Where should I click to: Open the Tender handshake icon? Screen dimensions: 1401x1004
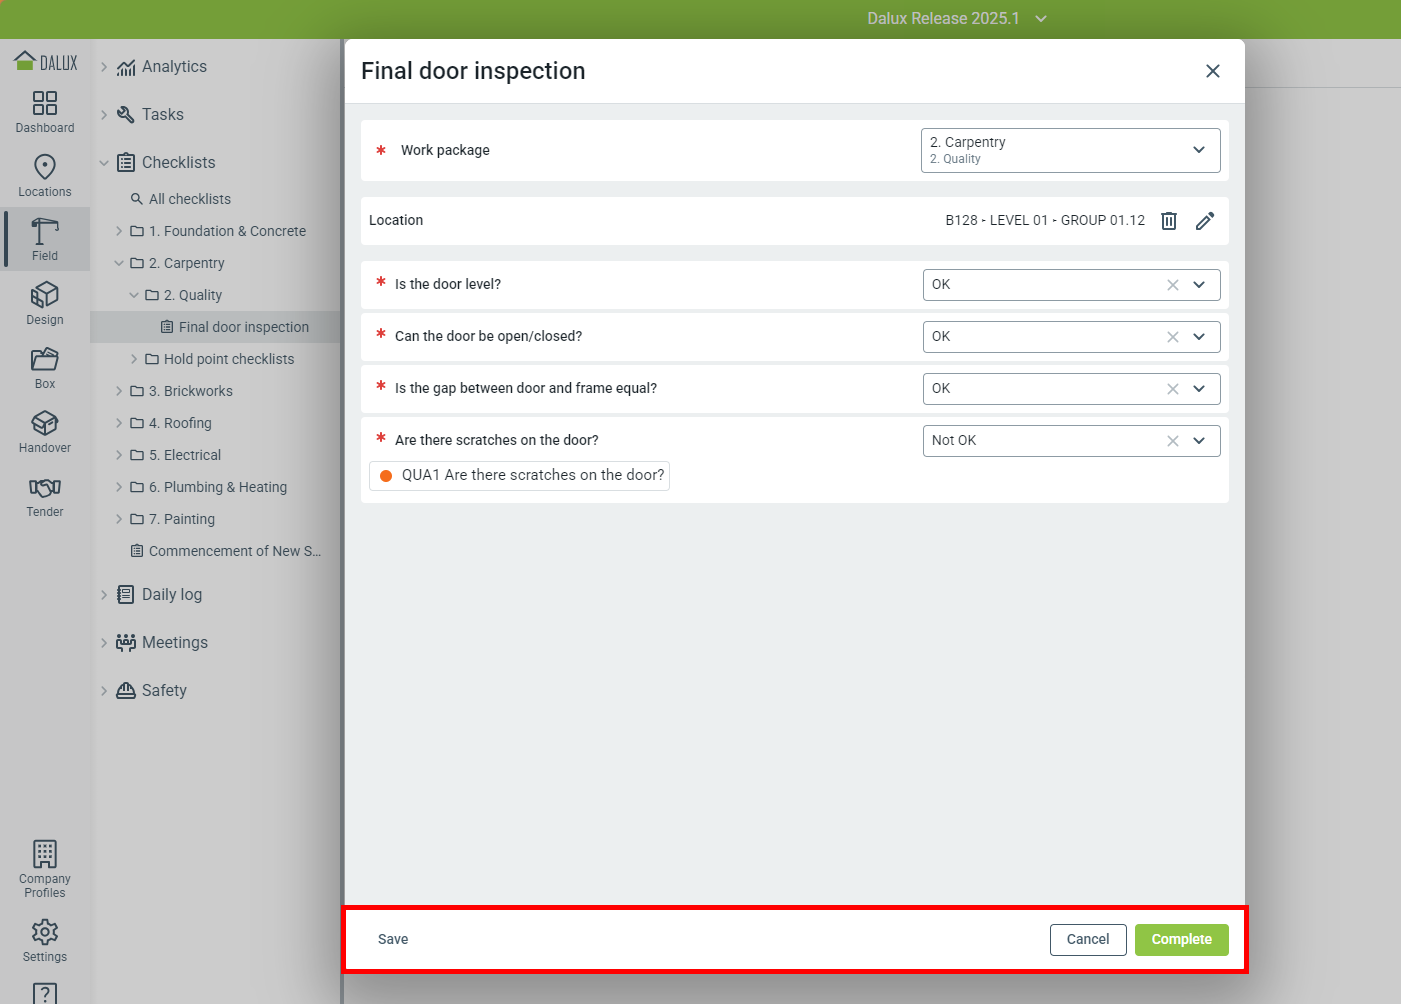point(45,487)
